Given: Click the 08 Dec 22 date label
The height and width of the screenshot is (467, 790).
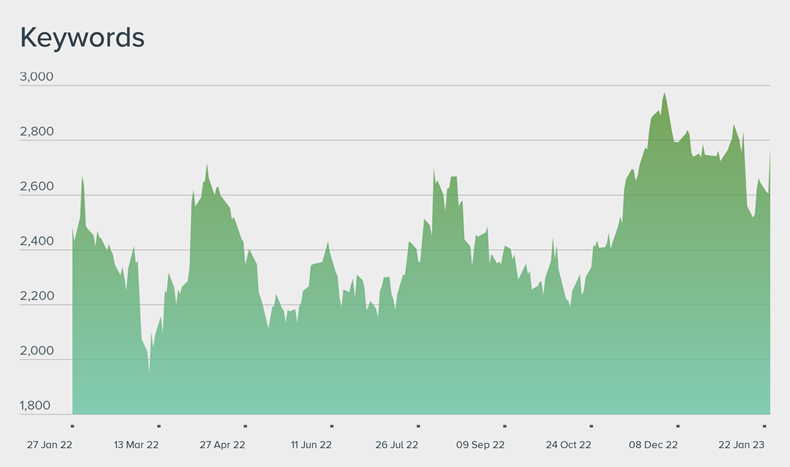Looking at the screenshot, I should click(654, 444).
